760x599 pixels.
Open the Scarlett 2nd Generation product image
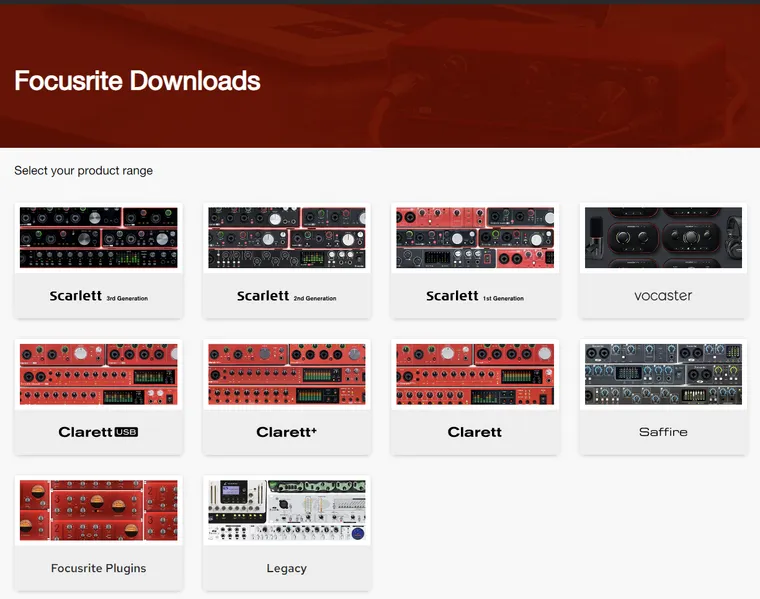(x=287, y=237)
